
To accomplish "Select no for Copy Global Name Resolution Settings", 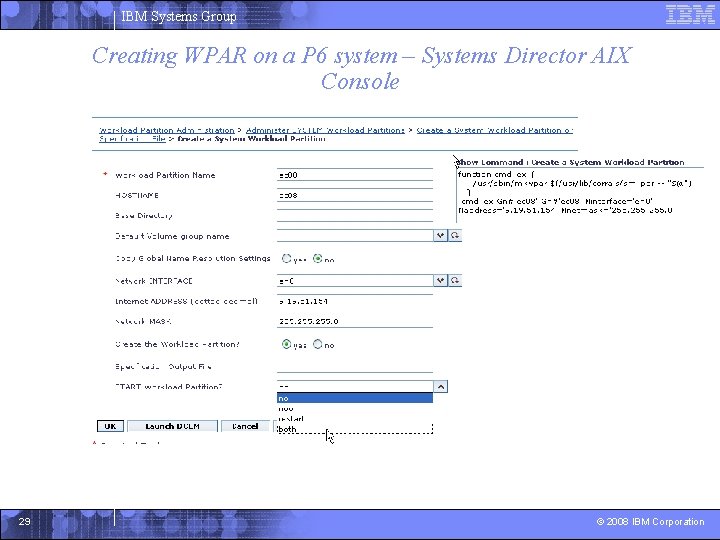I will point(317,259).
